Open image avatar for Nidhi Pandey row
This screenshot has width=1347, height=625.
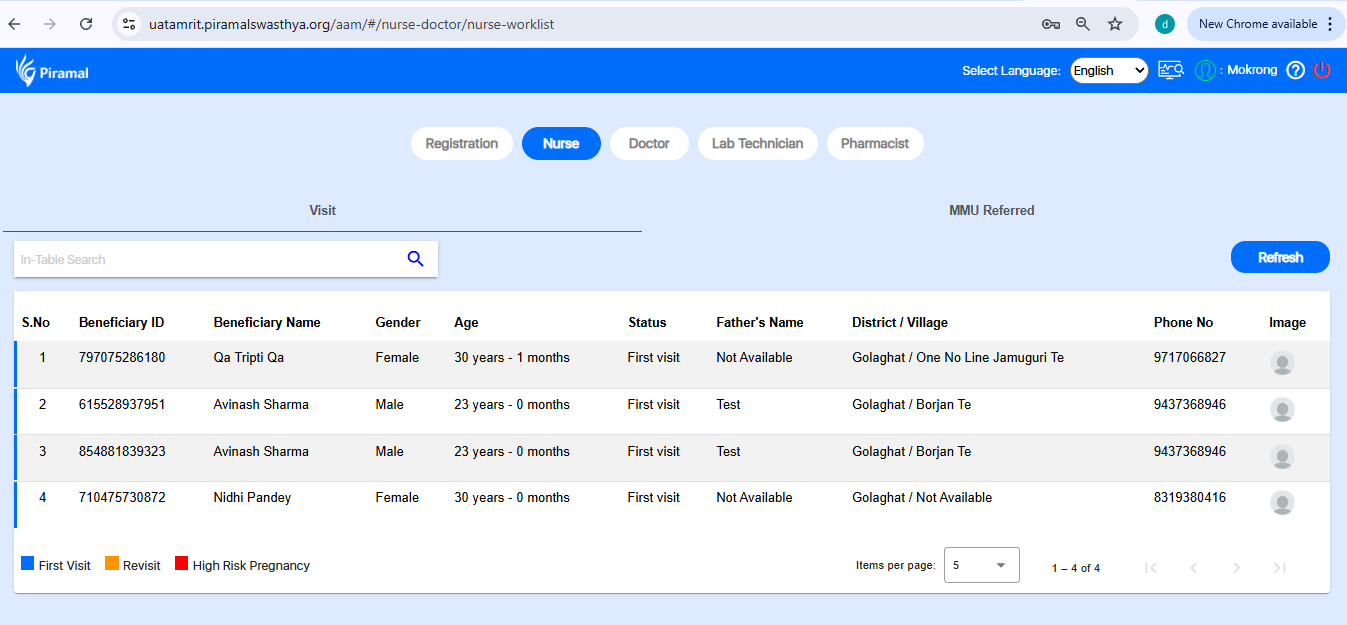[1282, 503]
